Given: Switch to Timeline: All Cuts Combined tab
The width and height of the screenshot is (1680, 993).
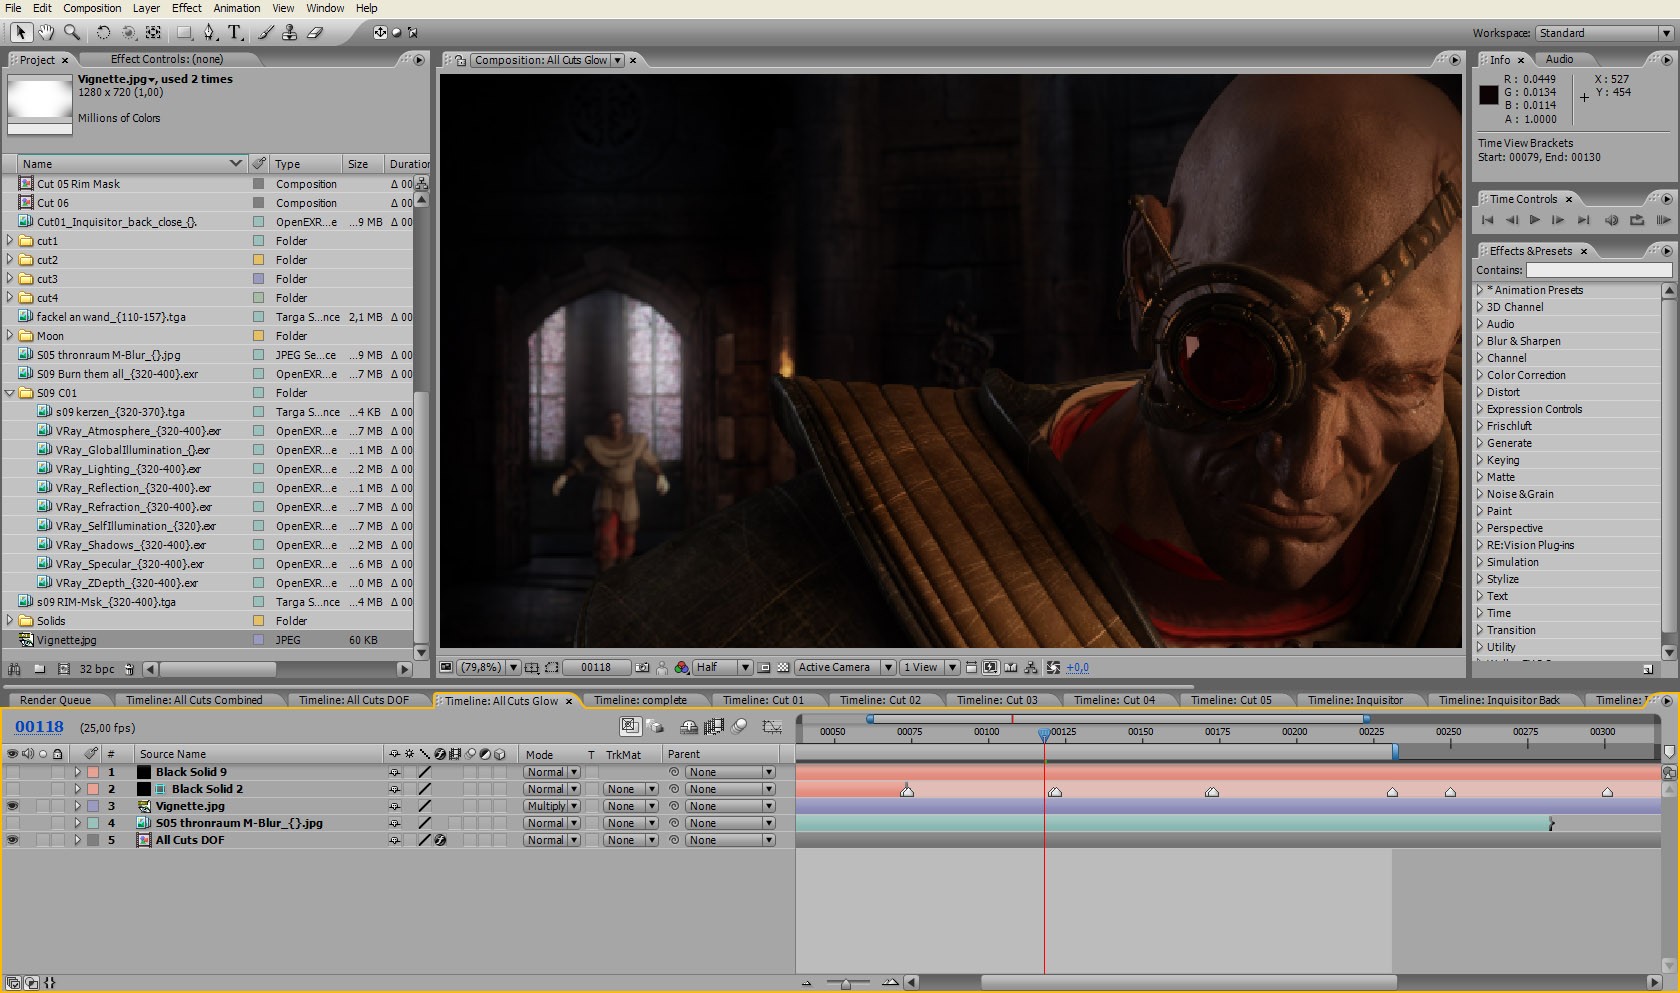Looking at the screenshot, I should [194, 700].
